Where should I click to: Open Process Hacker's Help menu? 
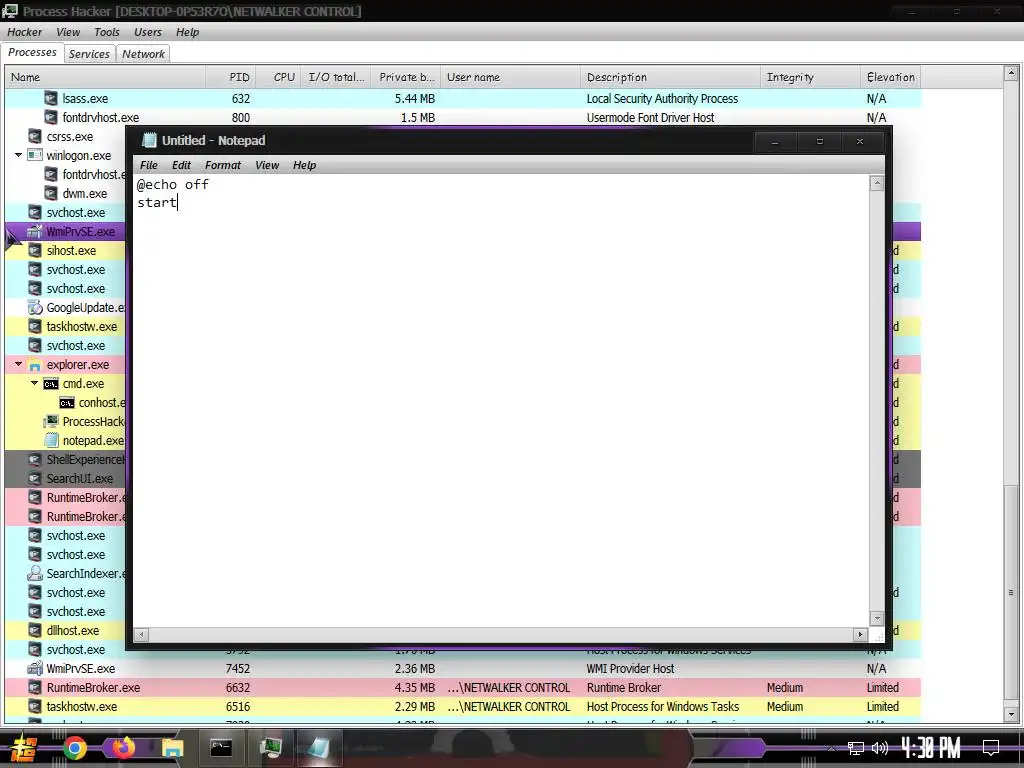187,32
